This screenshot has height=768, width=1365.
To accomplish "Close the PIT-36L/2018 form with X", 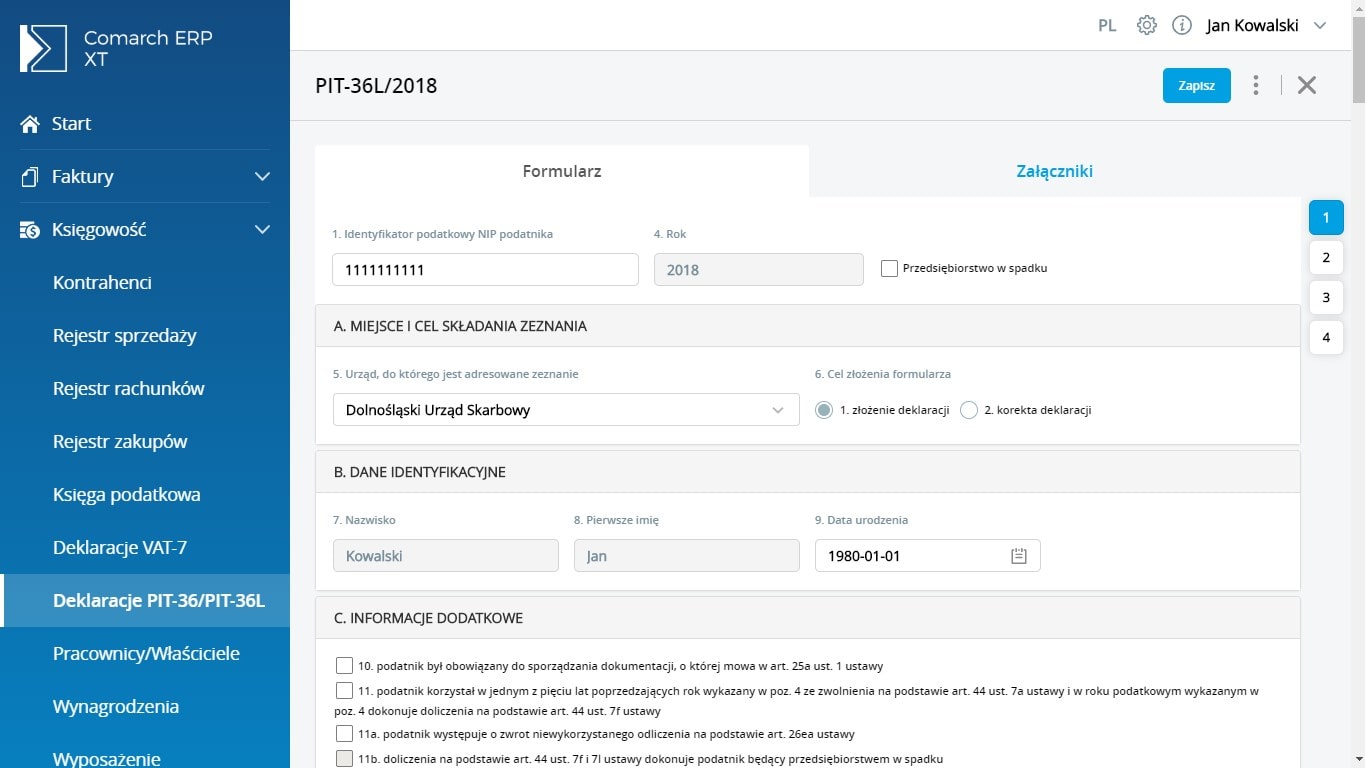I will tap(1306, 85).
